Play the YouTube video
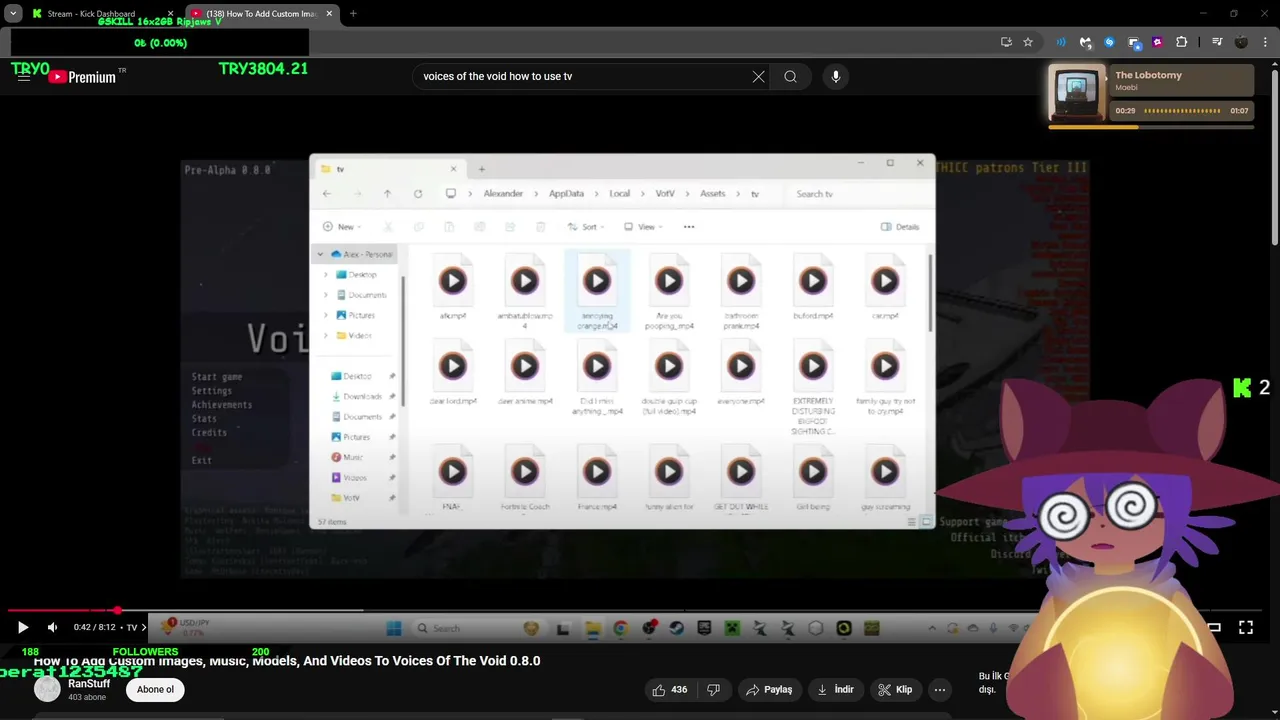 [22, 627]
